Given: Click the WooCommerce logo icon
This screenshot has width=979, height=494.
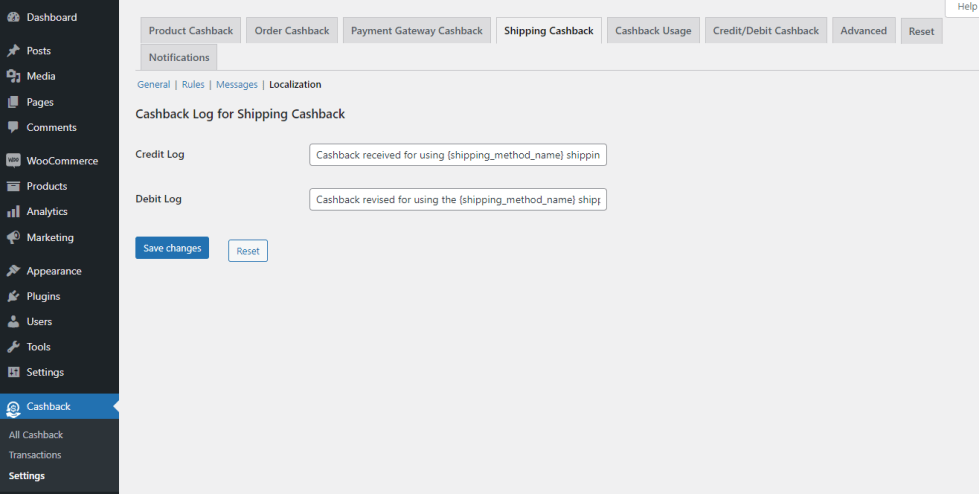Looking at the screenshot, I should click(x=13, y=161).
